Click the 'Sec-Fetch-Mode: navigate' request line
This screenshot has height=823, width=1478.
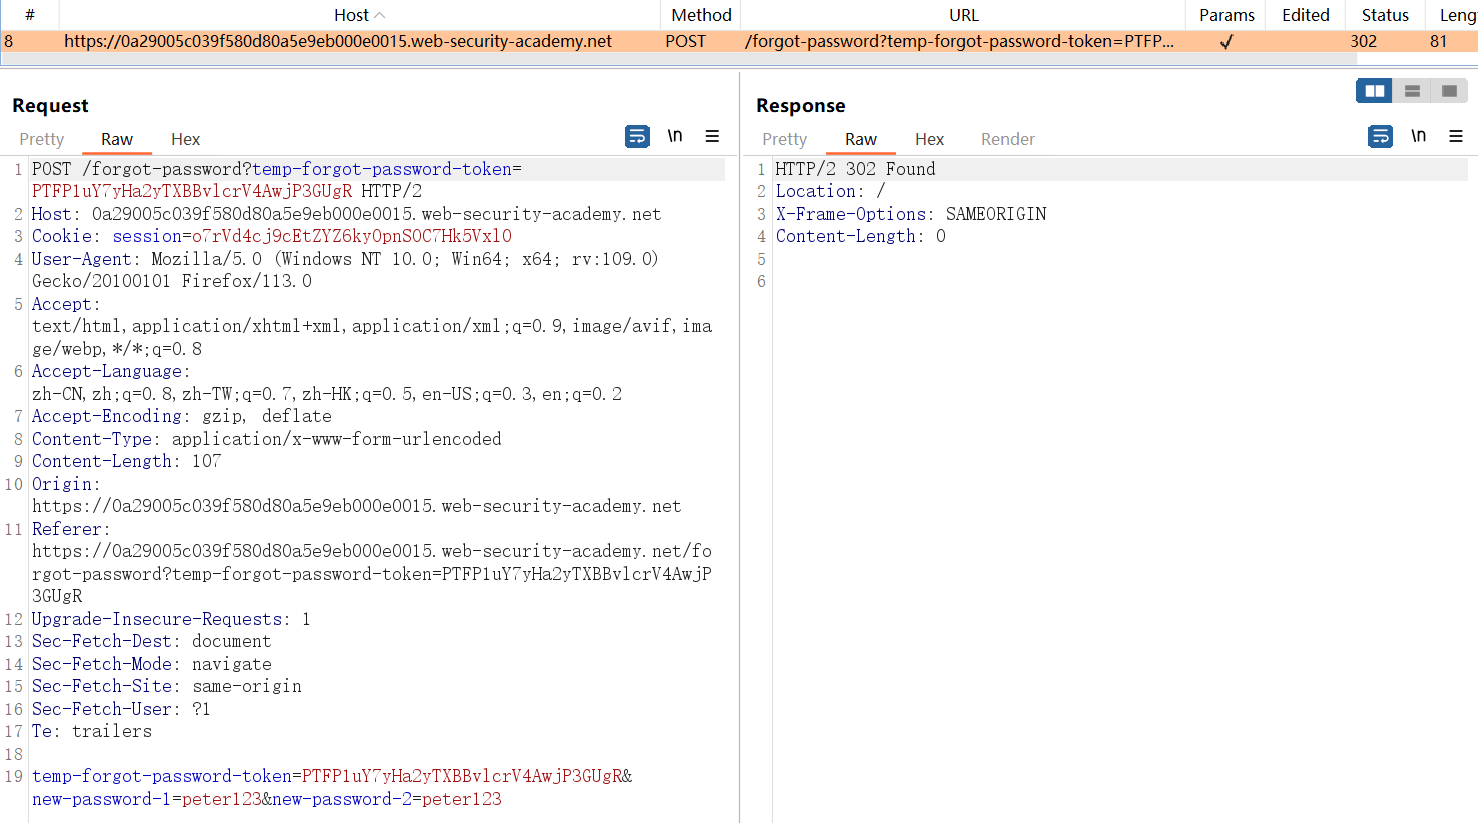(151, 664)
